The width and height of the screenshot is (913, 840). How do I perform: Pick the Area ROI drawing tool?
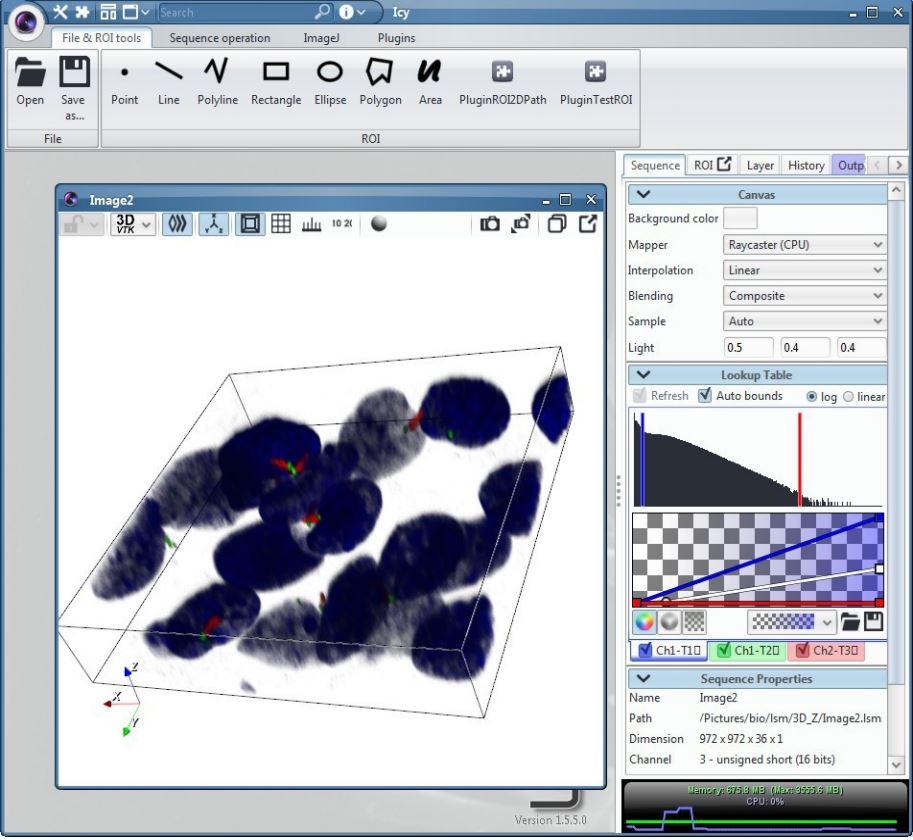coord(430,81)
